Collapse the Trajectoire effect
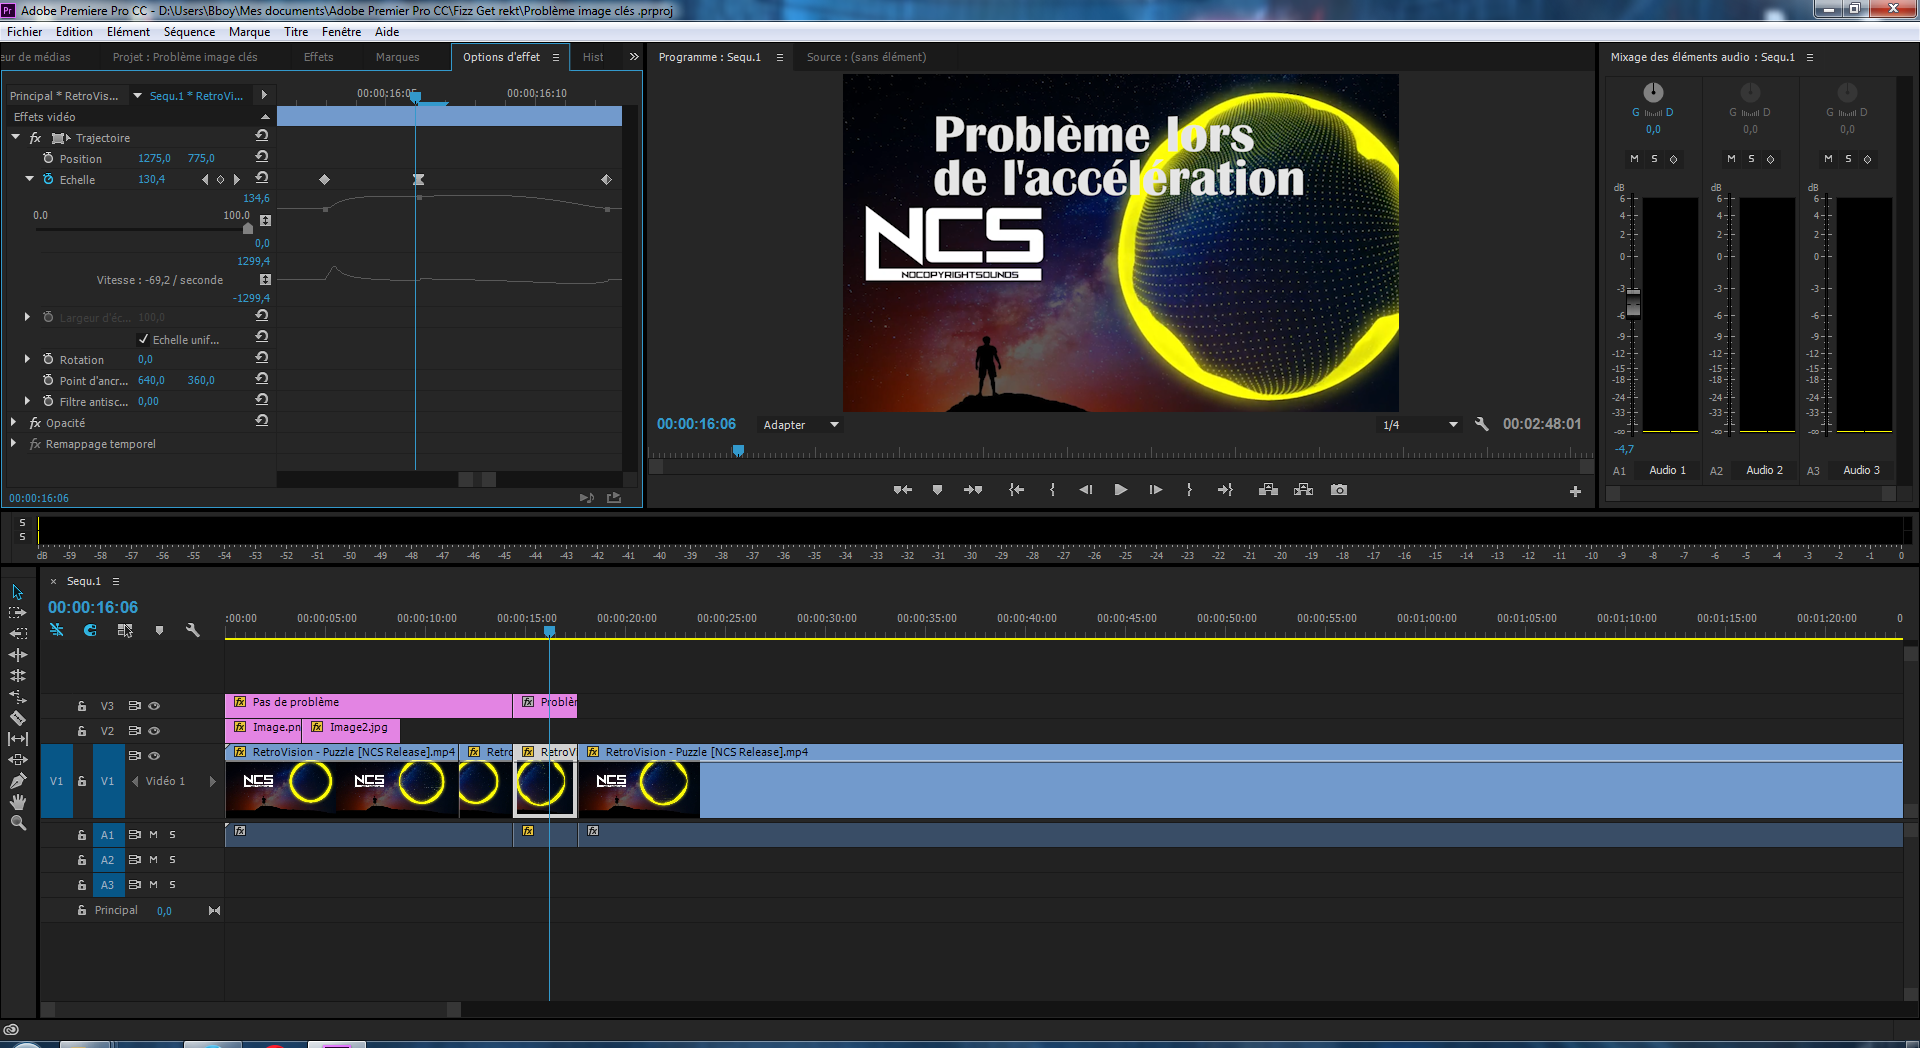The image size is (1920, 1048). 16,137
